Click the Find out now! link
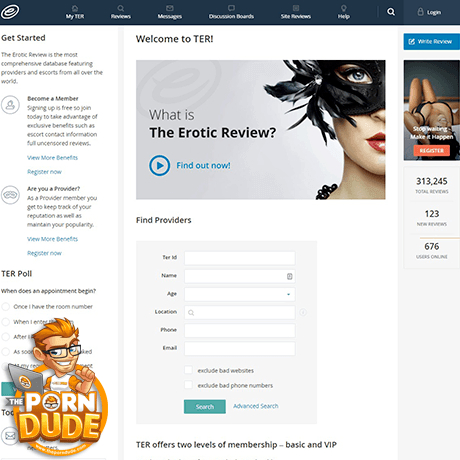Screen dimensions: 460x460 coord(203,165)
